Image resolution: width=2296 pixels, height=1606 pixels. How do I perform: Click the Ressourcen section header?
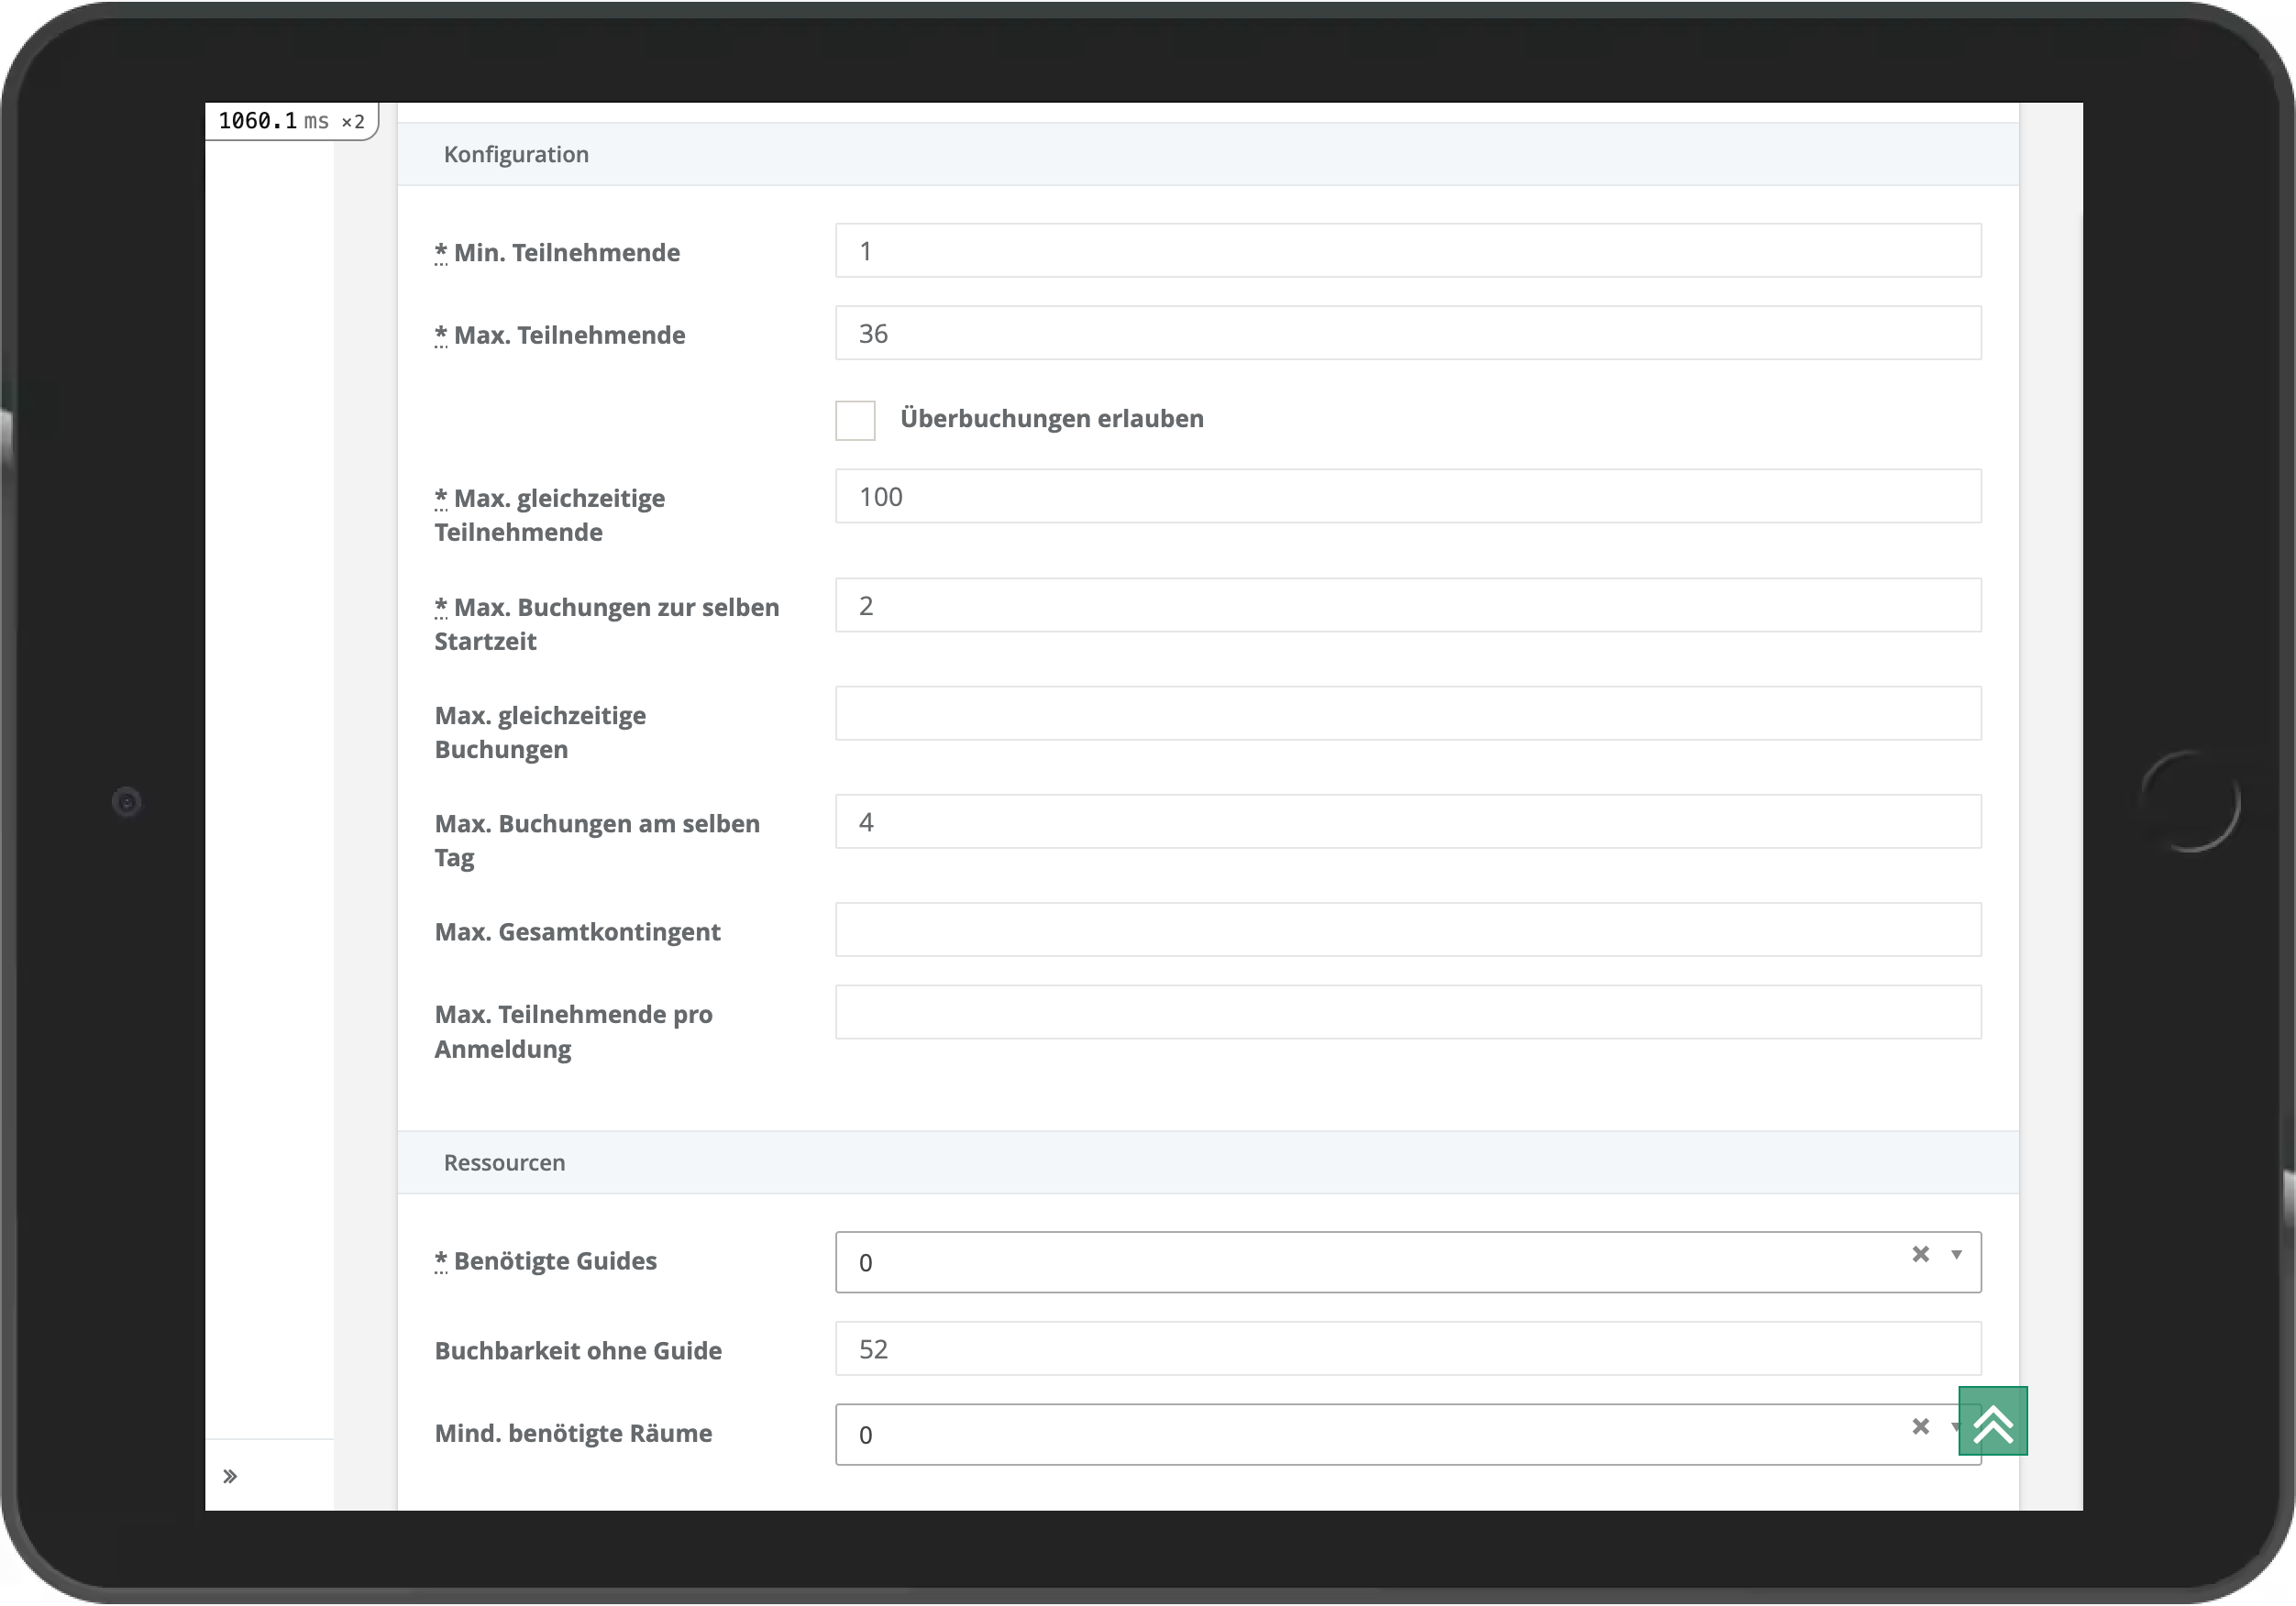point(1208,1162)
